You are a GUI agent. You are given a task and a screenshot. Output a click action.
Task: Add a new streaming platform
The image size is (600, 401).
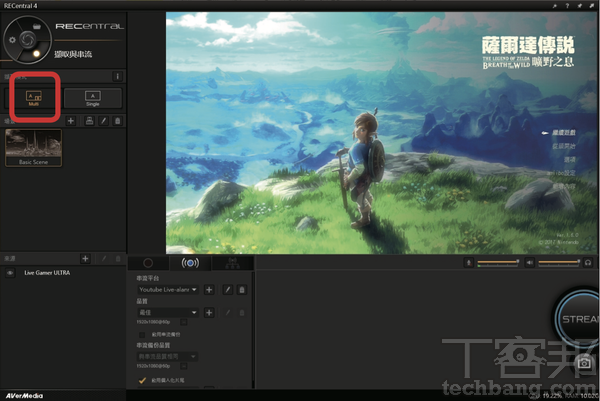tap(209, 289)
